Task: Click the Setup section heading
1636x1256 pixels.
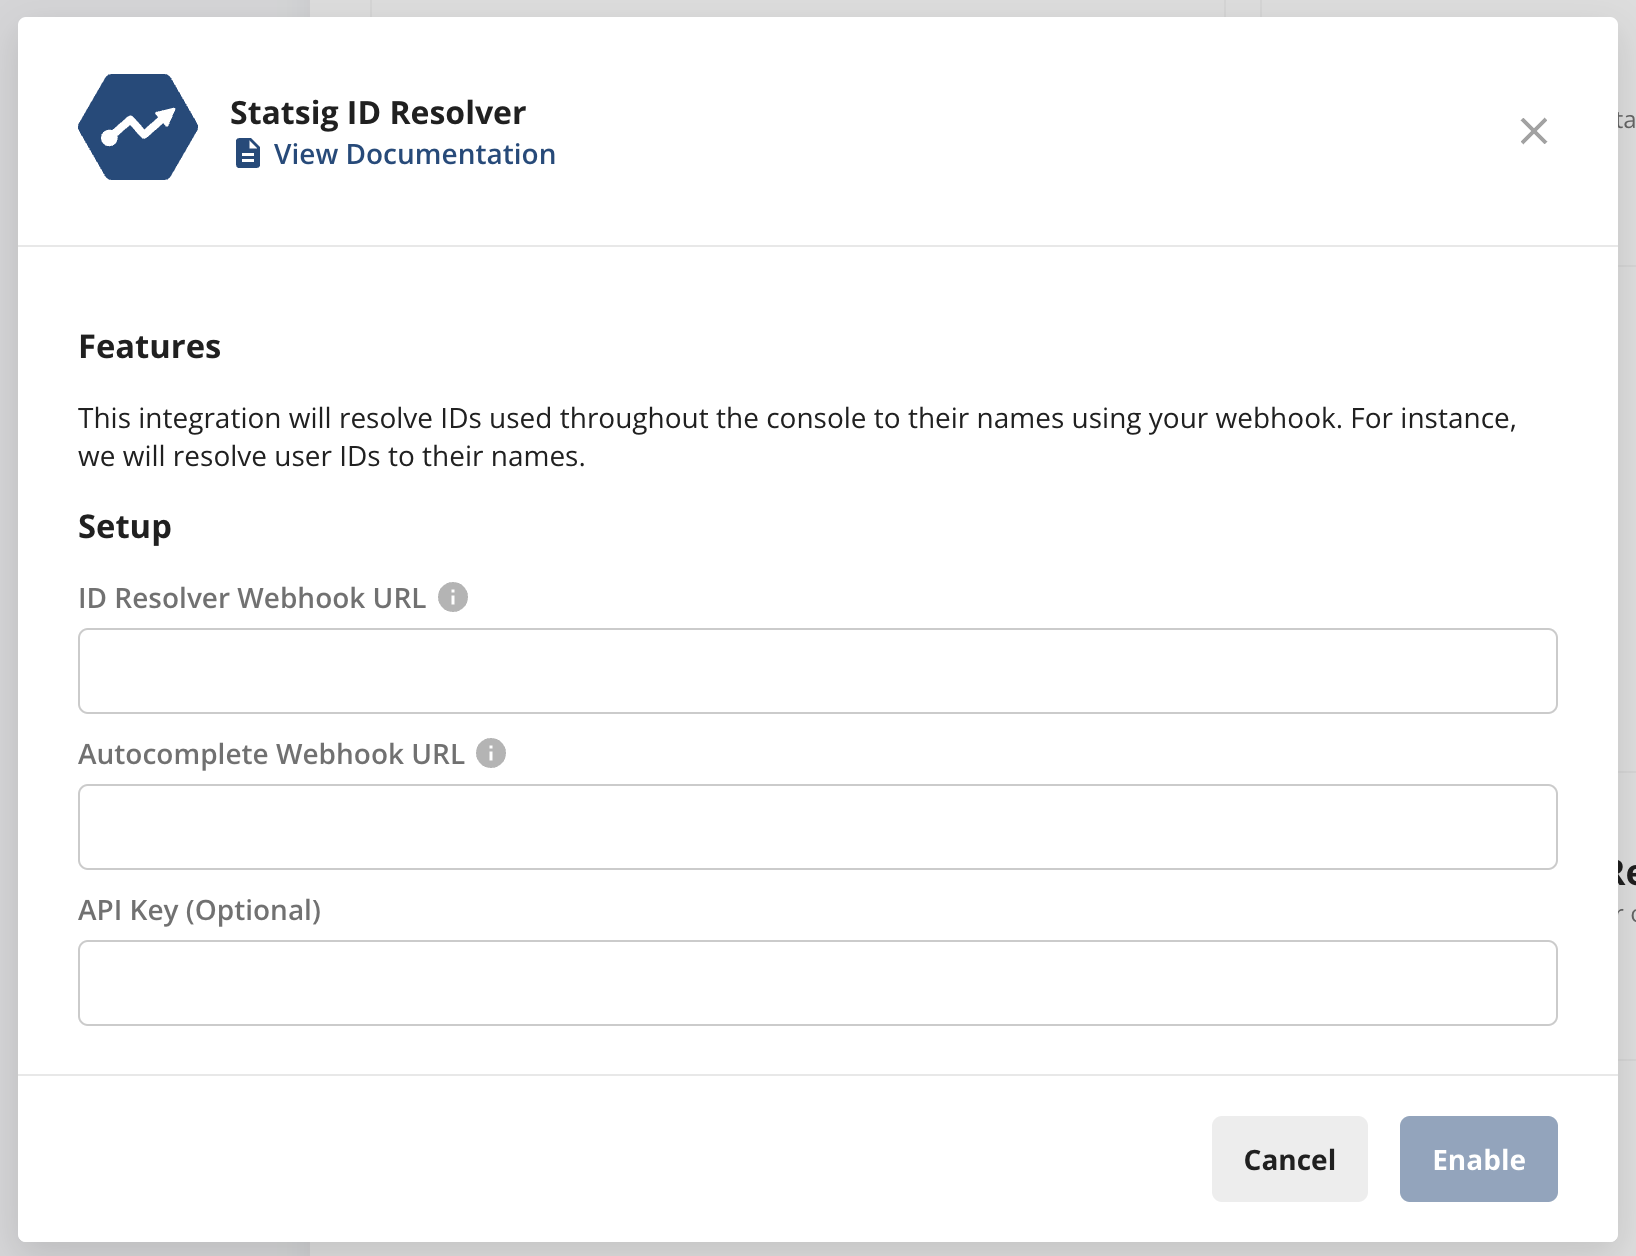Action: coord(124,526)
